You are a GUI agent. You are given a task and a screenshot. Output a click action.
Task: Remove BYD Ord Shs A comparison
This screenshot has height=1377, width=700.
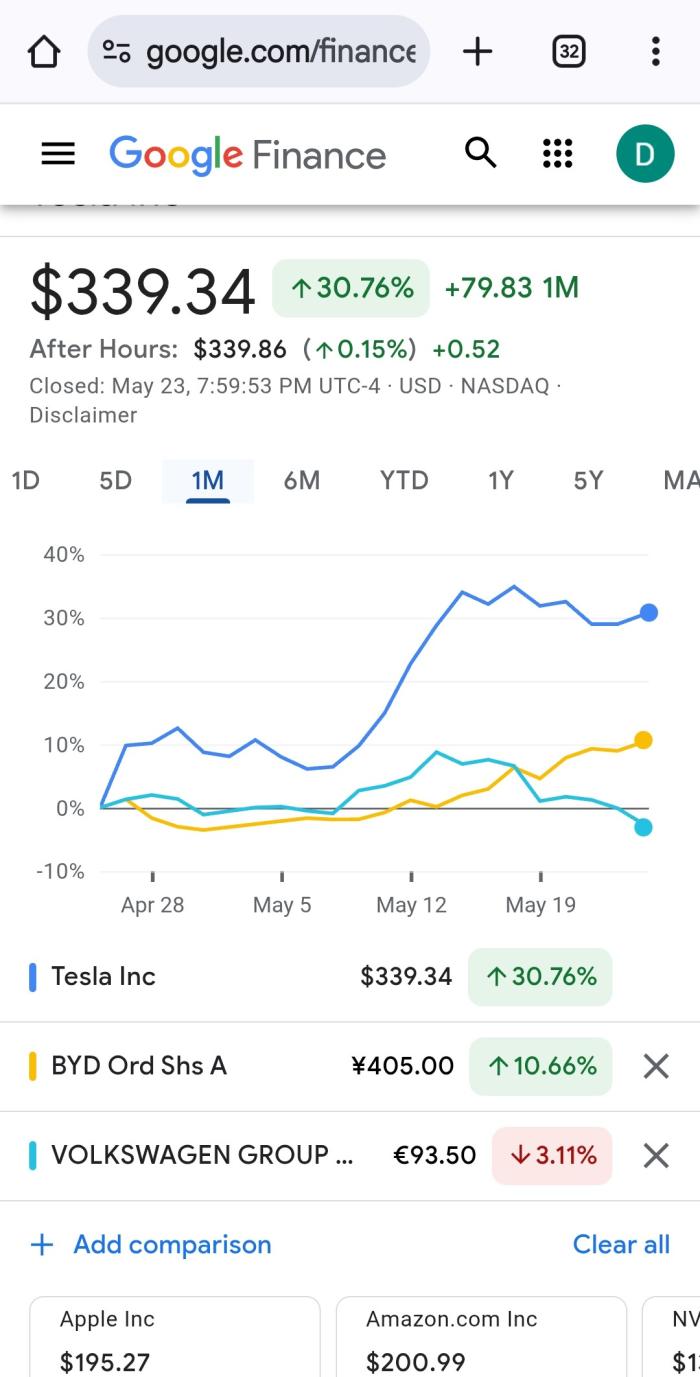[656, 1066]
